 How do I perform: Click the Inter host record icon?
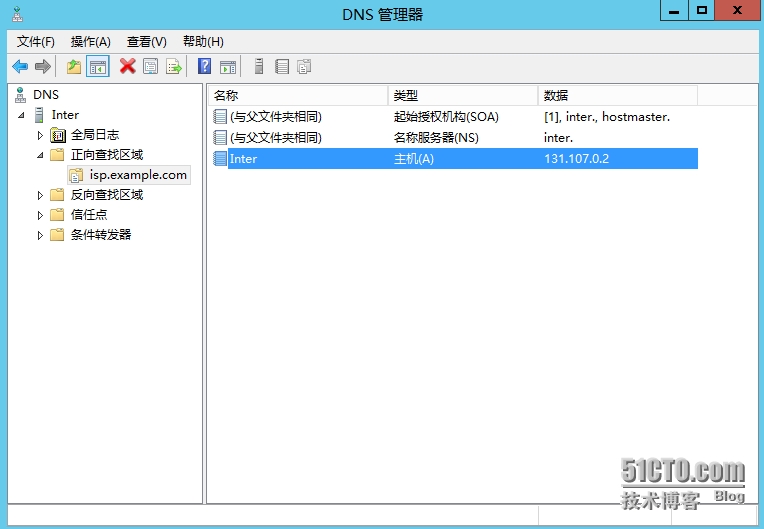click(220, 159)
